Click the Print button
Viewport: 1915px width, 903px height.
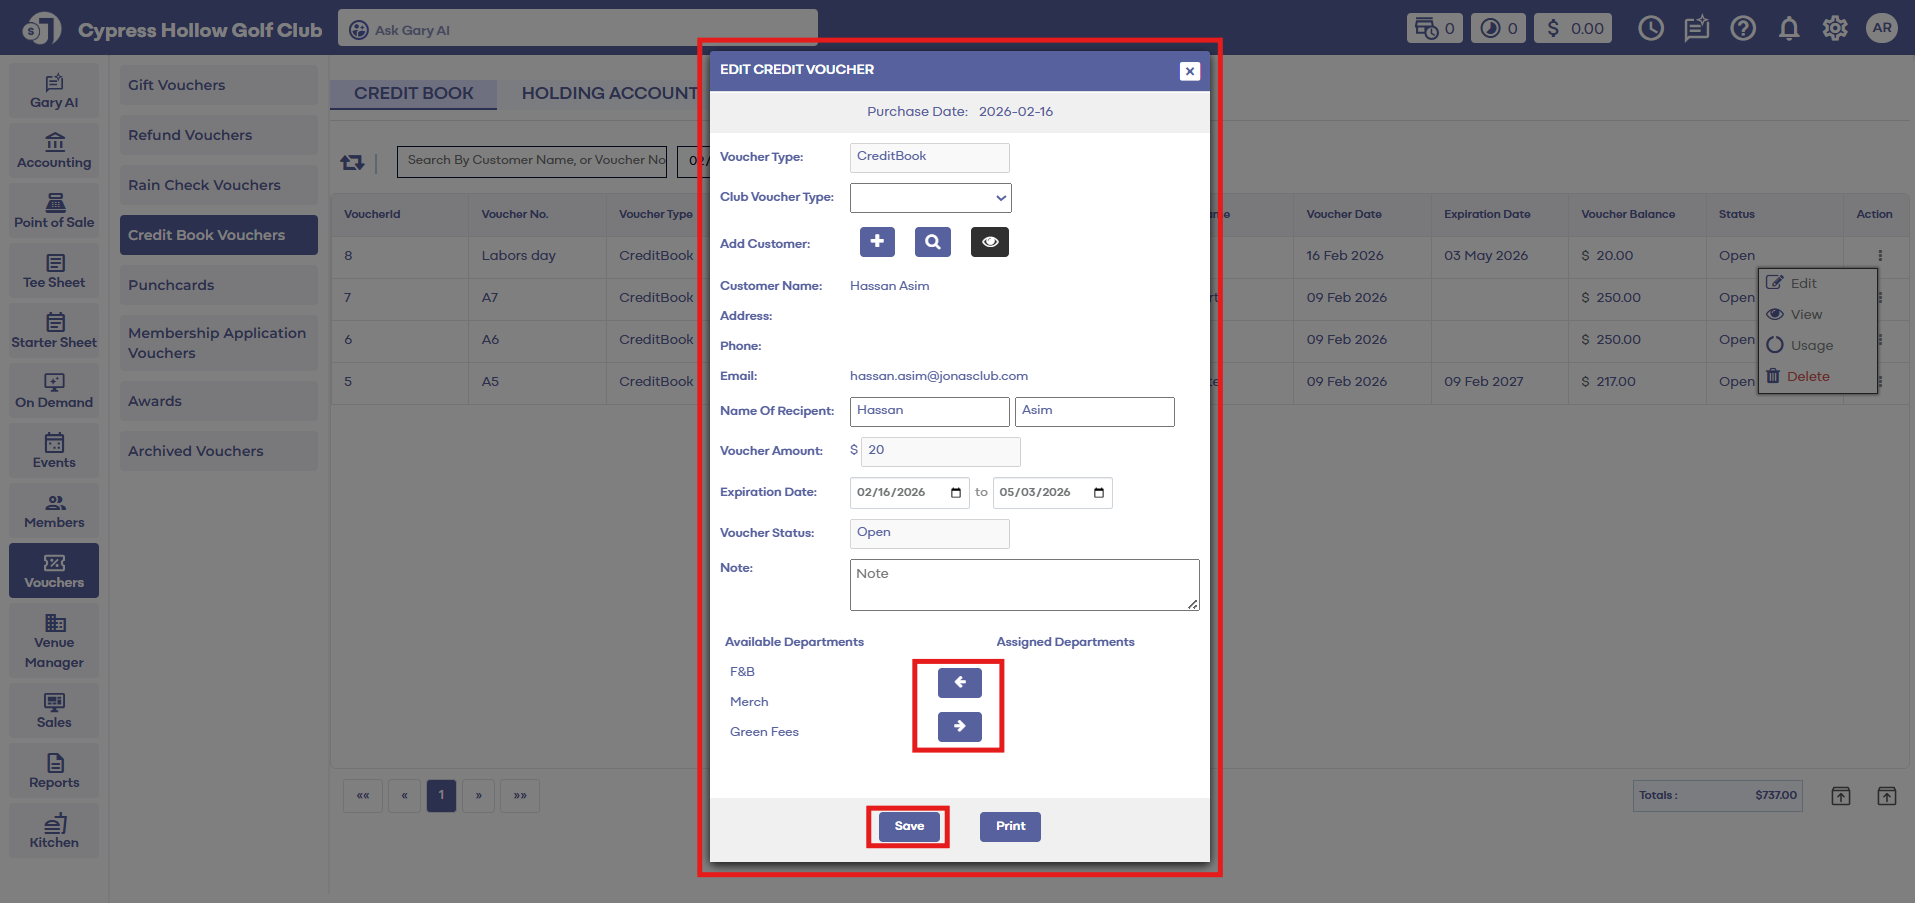point(1010,826)
